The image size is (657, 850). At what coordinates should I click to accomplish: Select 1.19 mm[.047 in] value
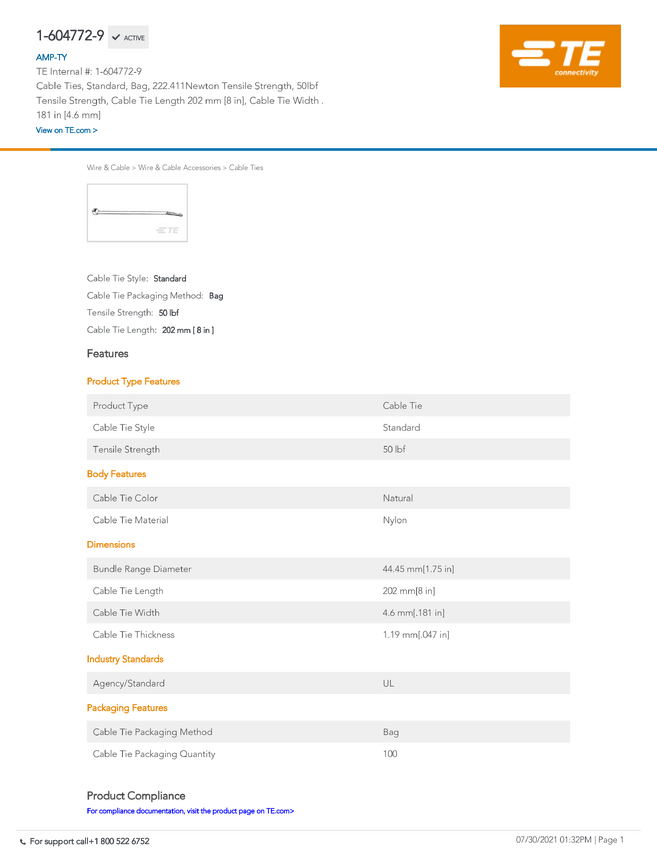tap(416, 635)
